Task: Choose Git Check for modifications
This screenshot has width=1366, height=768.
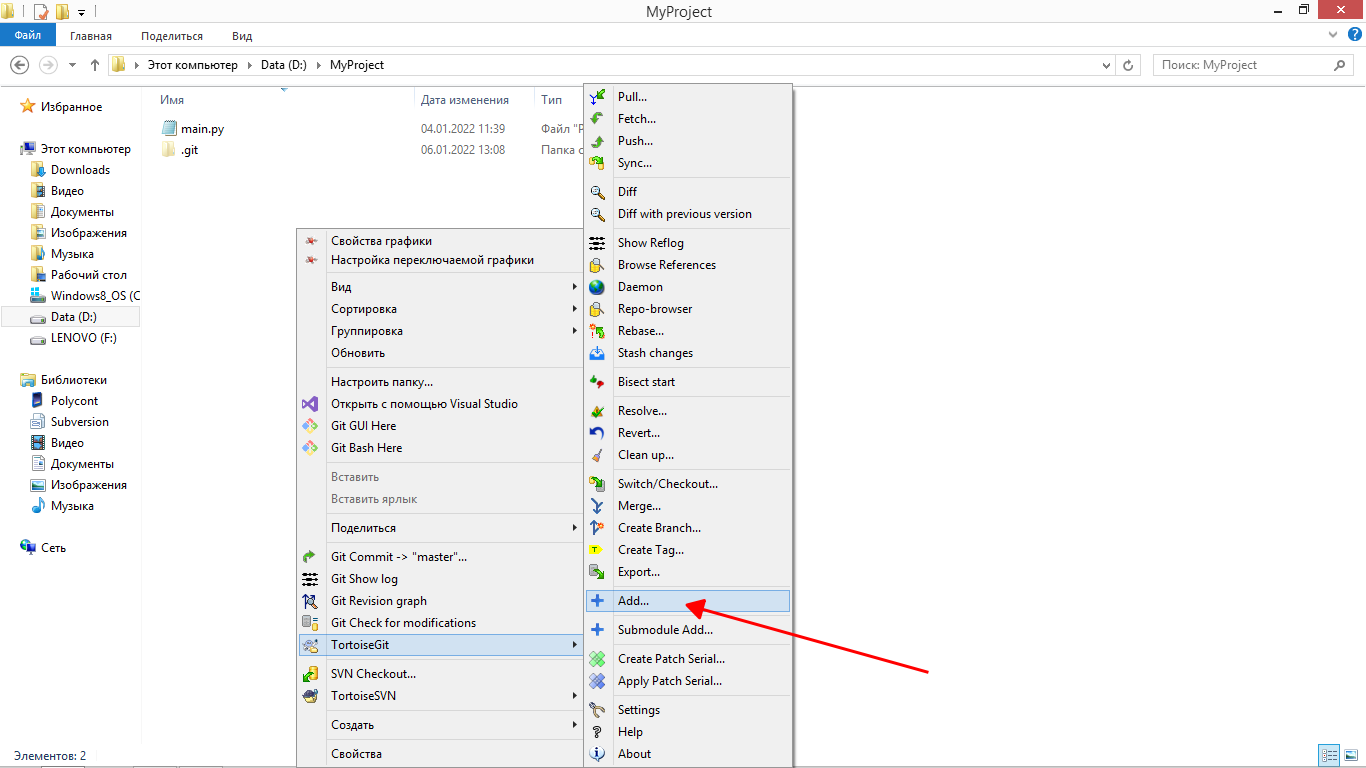Action: (441, 623)
